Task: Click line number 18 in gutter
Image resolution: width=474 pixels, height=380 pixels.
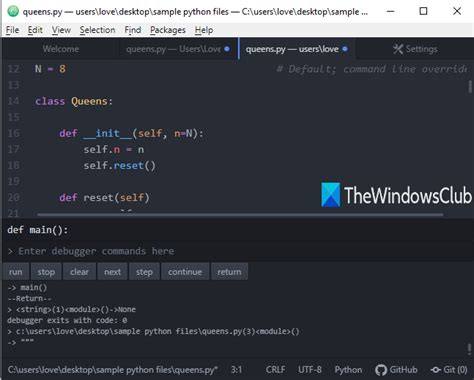Action: pyautogui.click(x=13, y=165)
